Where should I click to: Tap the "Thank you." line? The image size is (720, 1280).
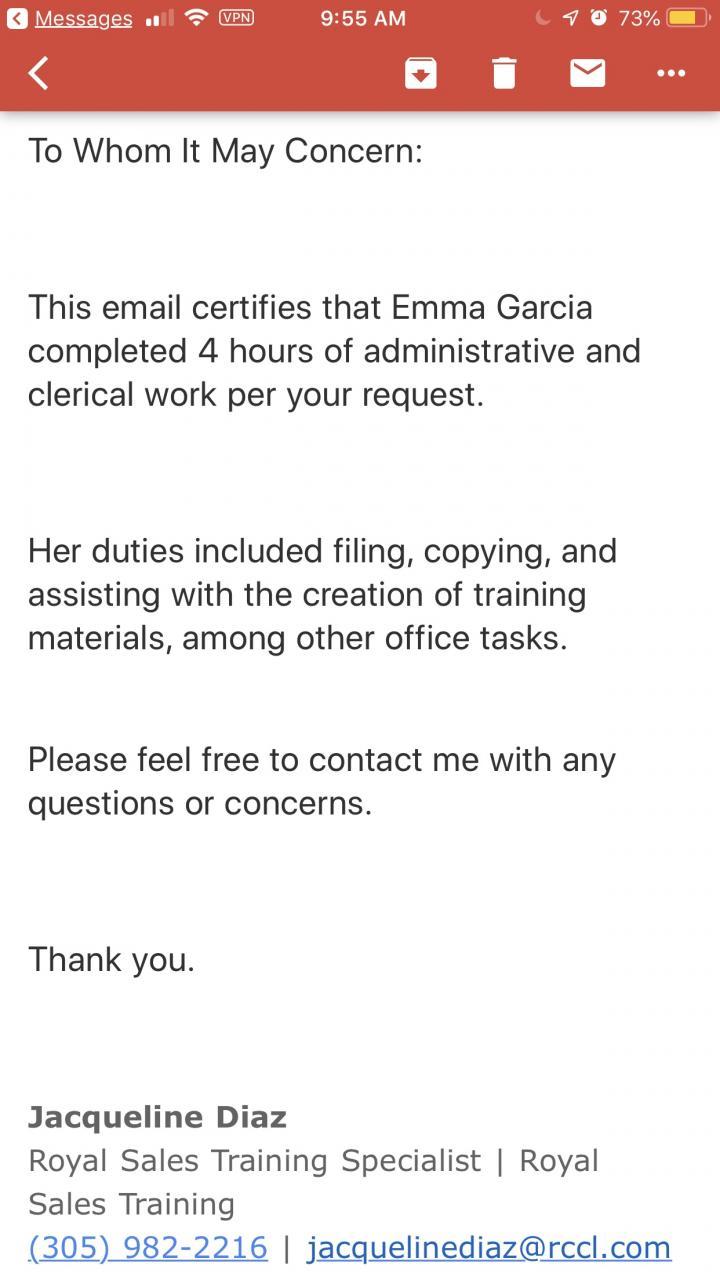111,959
